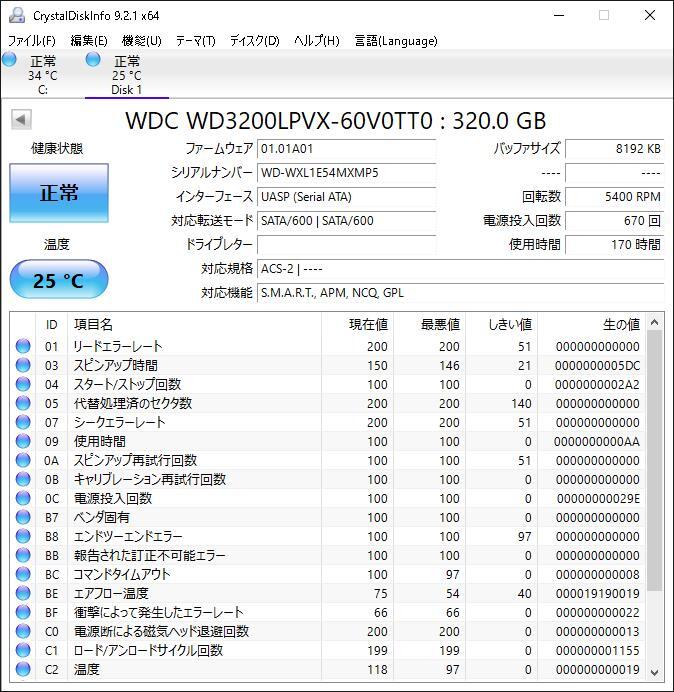Click the インターフェース field UASP (Serial ATA)
The height and width of the screenshot is (692, 674).
click(346, 197)
